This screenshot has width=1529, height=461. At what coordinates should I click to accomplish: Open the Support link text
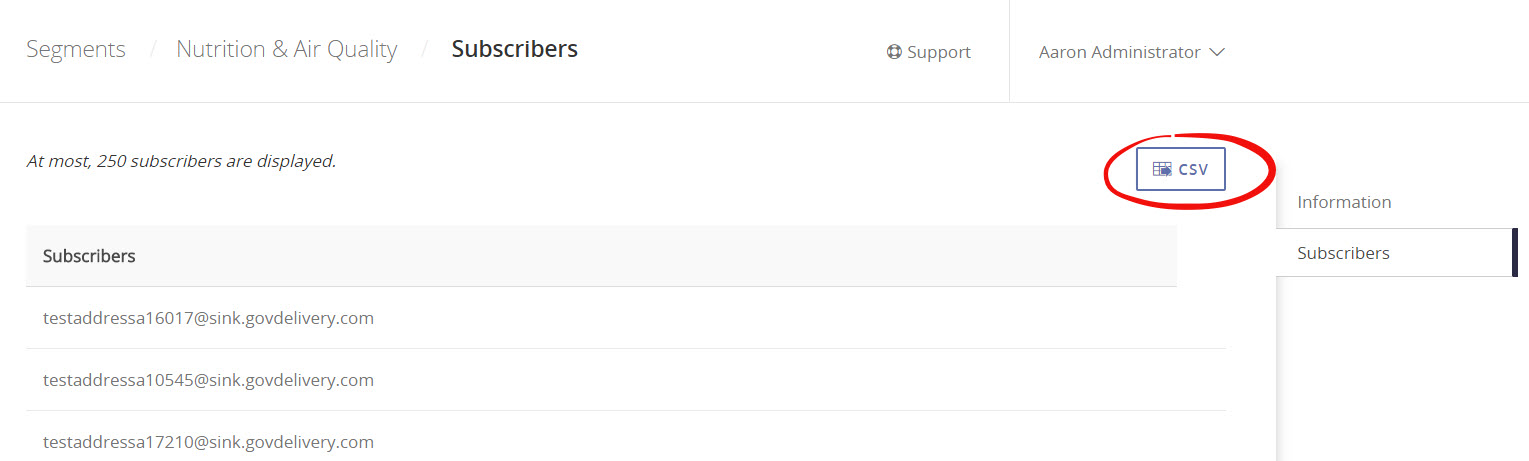pyautogui.click(x=938, y=52)
